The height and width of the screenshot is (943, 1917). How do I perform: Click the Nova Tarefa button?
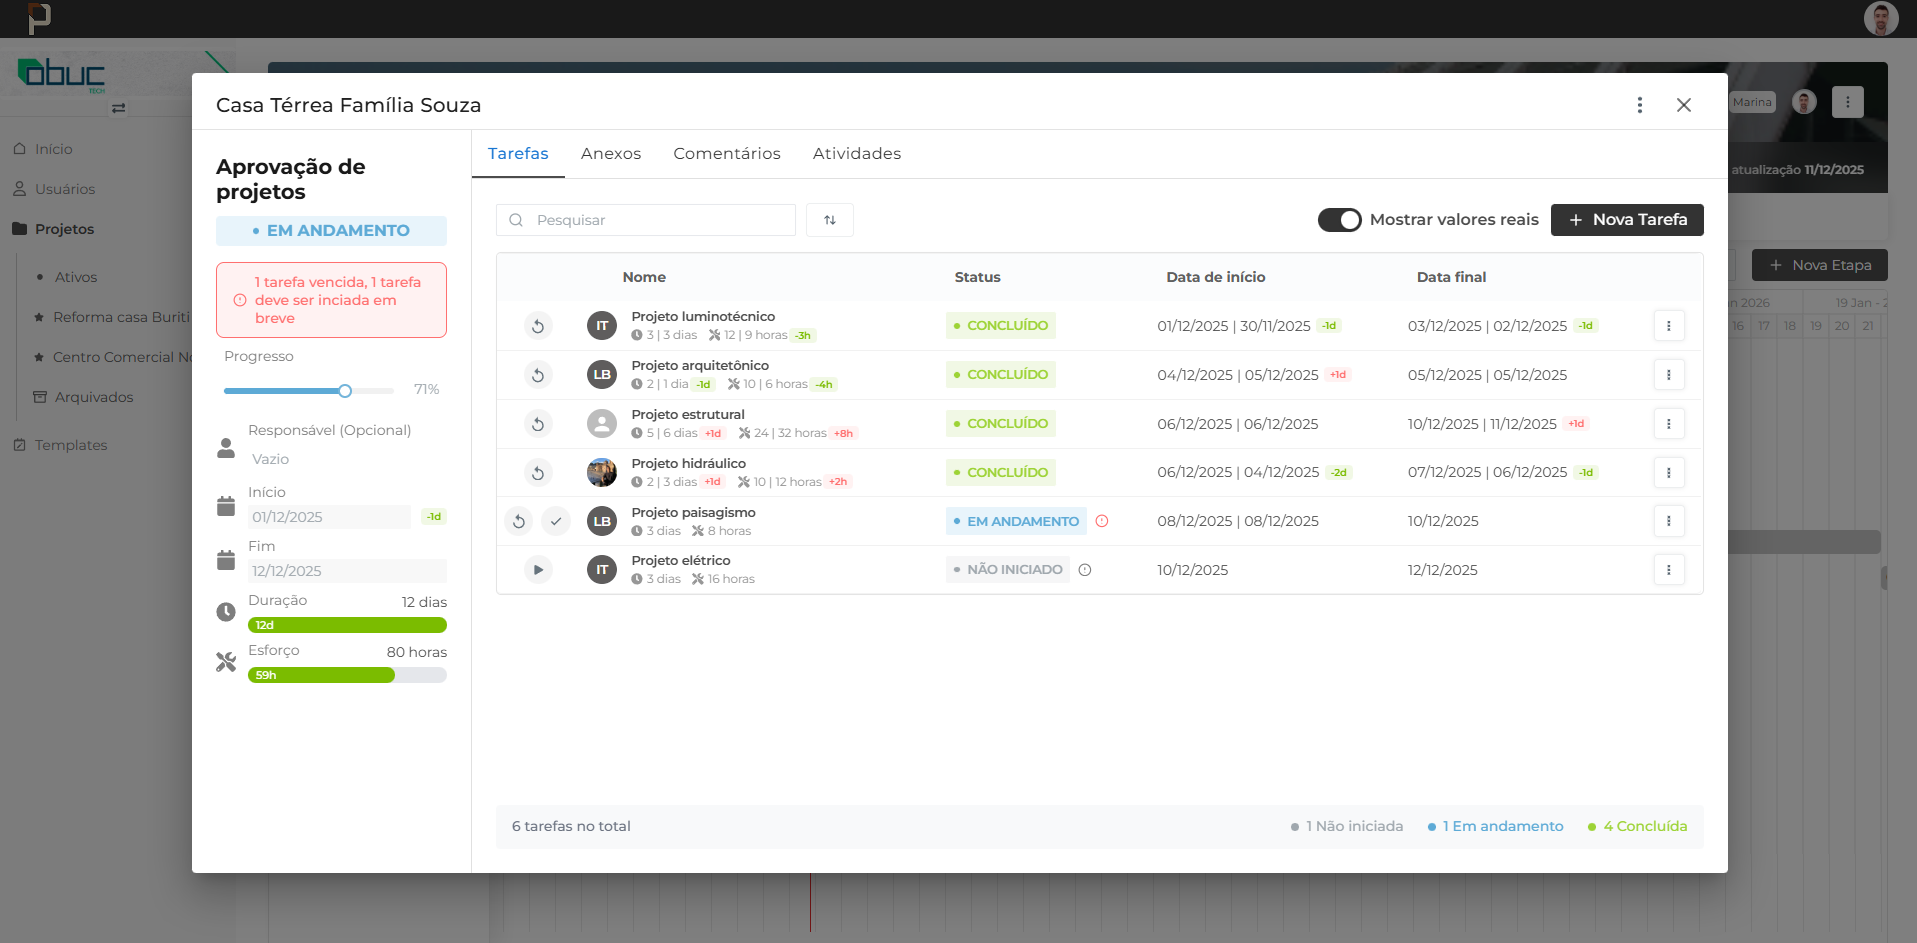1627,220
